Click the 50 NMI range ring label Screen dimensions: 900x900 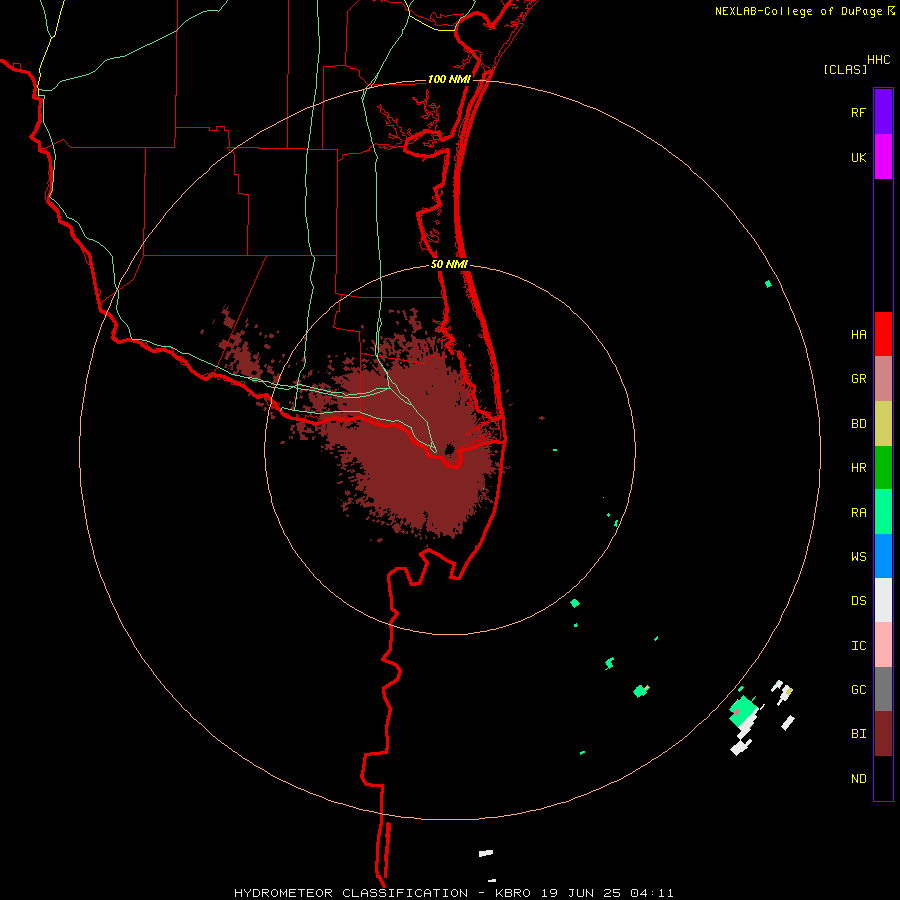point(449,264)
